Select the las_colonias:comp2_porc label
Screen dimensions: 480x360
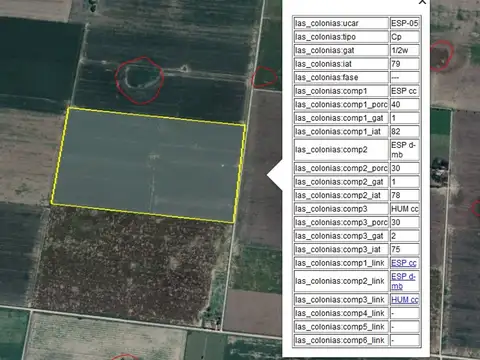pyautogui.click(x=341, y=168)
